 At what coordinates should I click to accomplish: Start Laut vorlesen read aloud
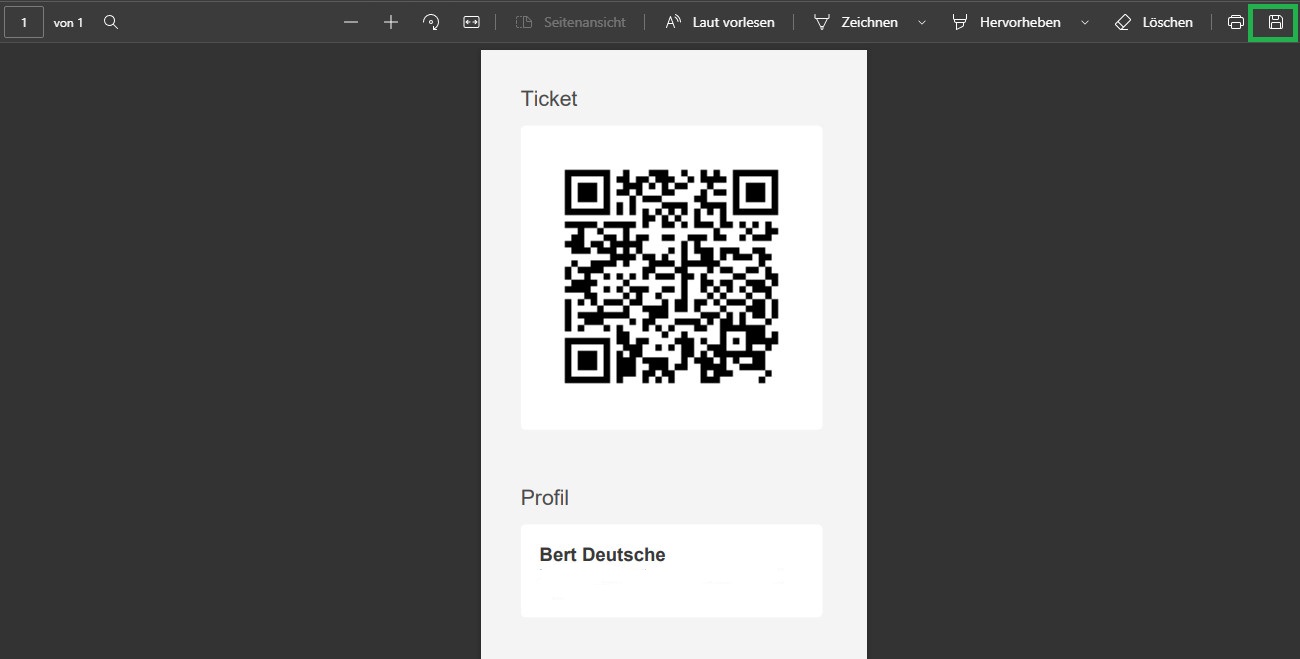[720, 22]
